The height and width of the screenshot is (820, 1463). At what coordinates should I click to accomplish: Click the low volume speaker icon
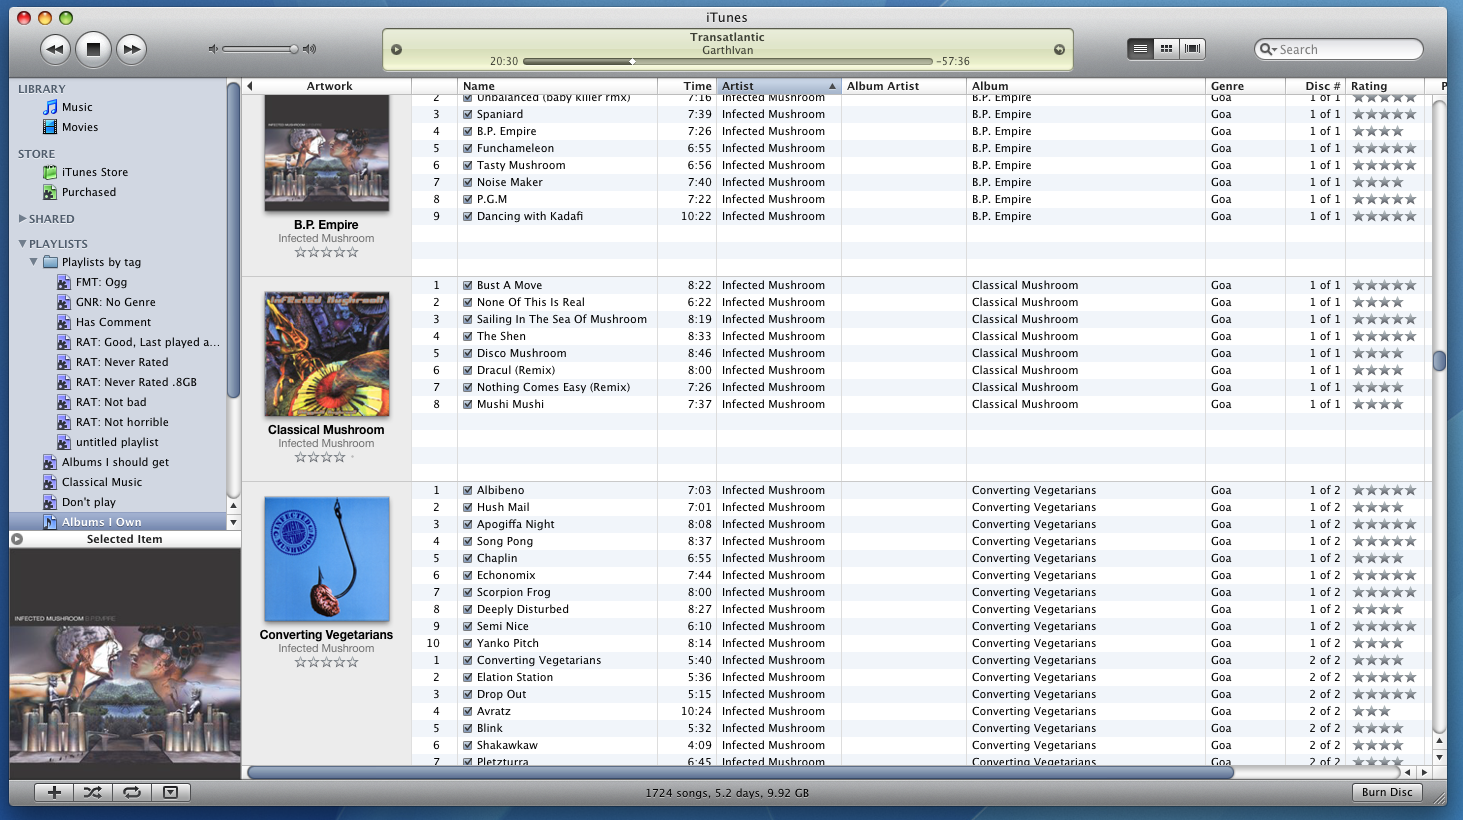click(212, 49)
